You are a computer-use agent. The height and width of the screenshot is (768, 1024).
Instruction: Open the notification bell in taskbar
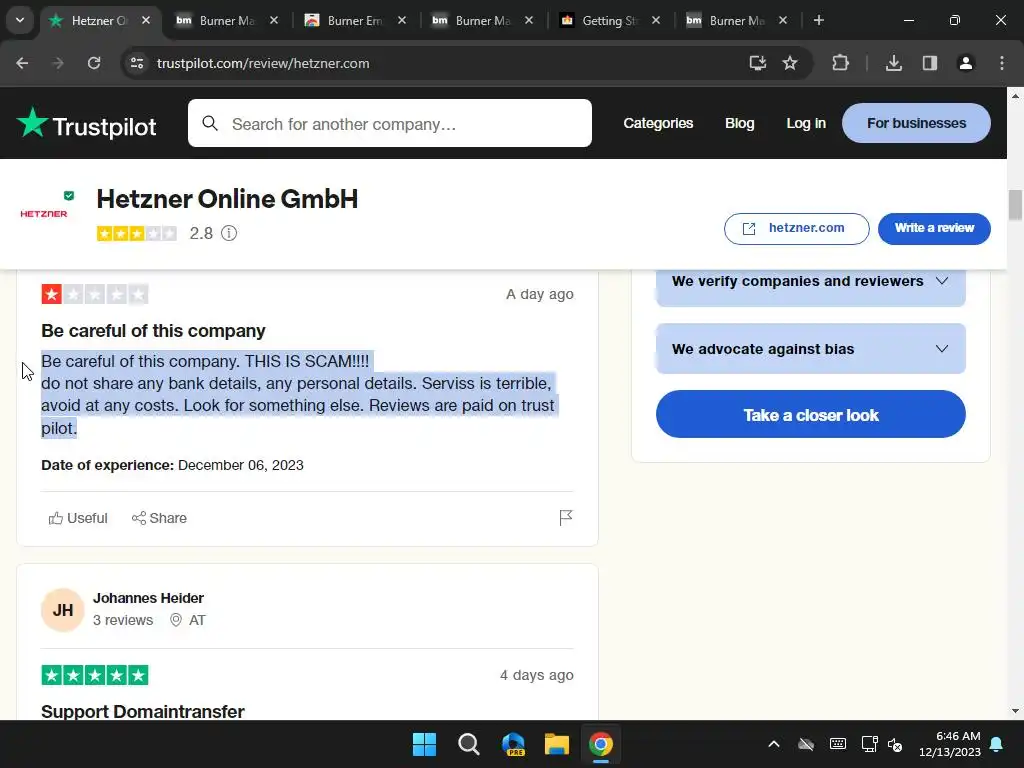click(x=997, y=744)
